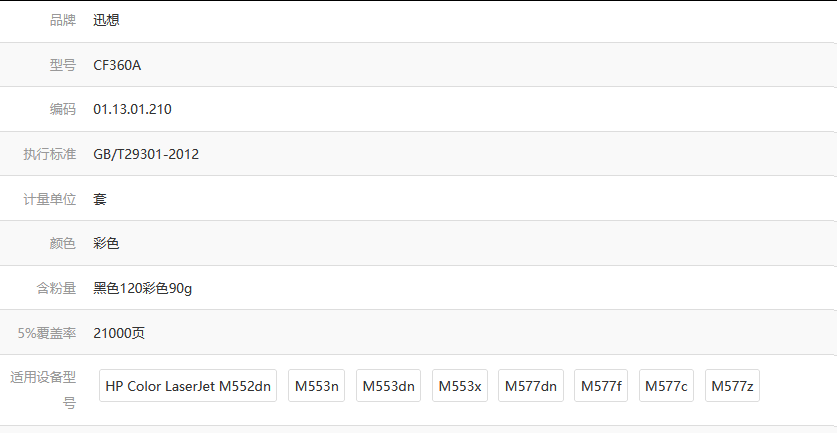Image resolution: width=837 pixels, height=433 pixels.
Task: Click the standard value GB/T29301-2012
Action: point(146,154)
